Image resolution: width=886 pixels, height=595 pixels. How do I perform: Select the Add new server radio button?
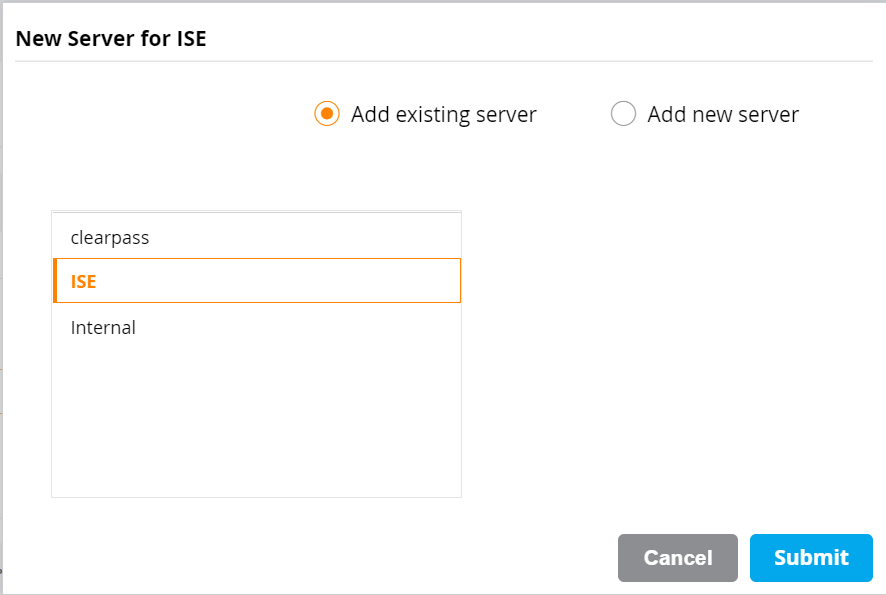click(623, 114)
